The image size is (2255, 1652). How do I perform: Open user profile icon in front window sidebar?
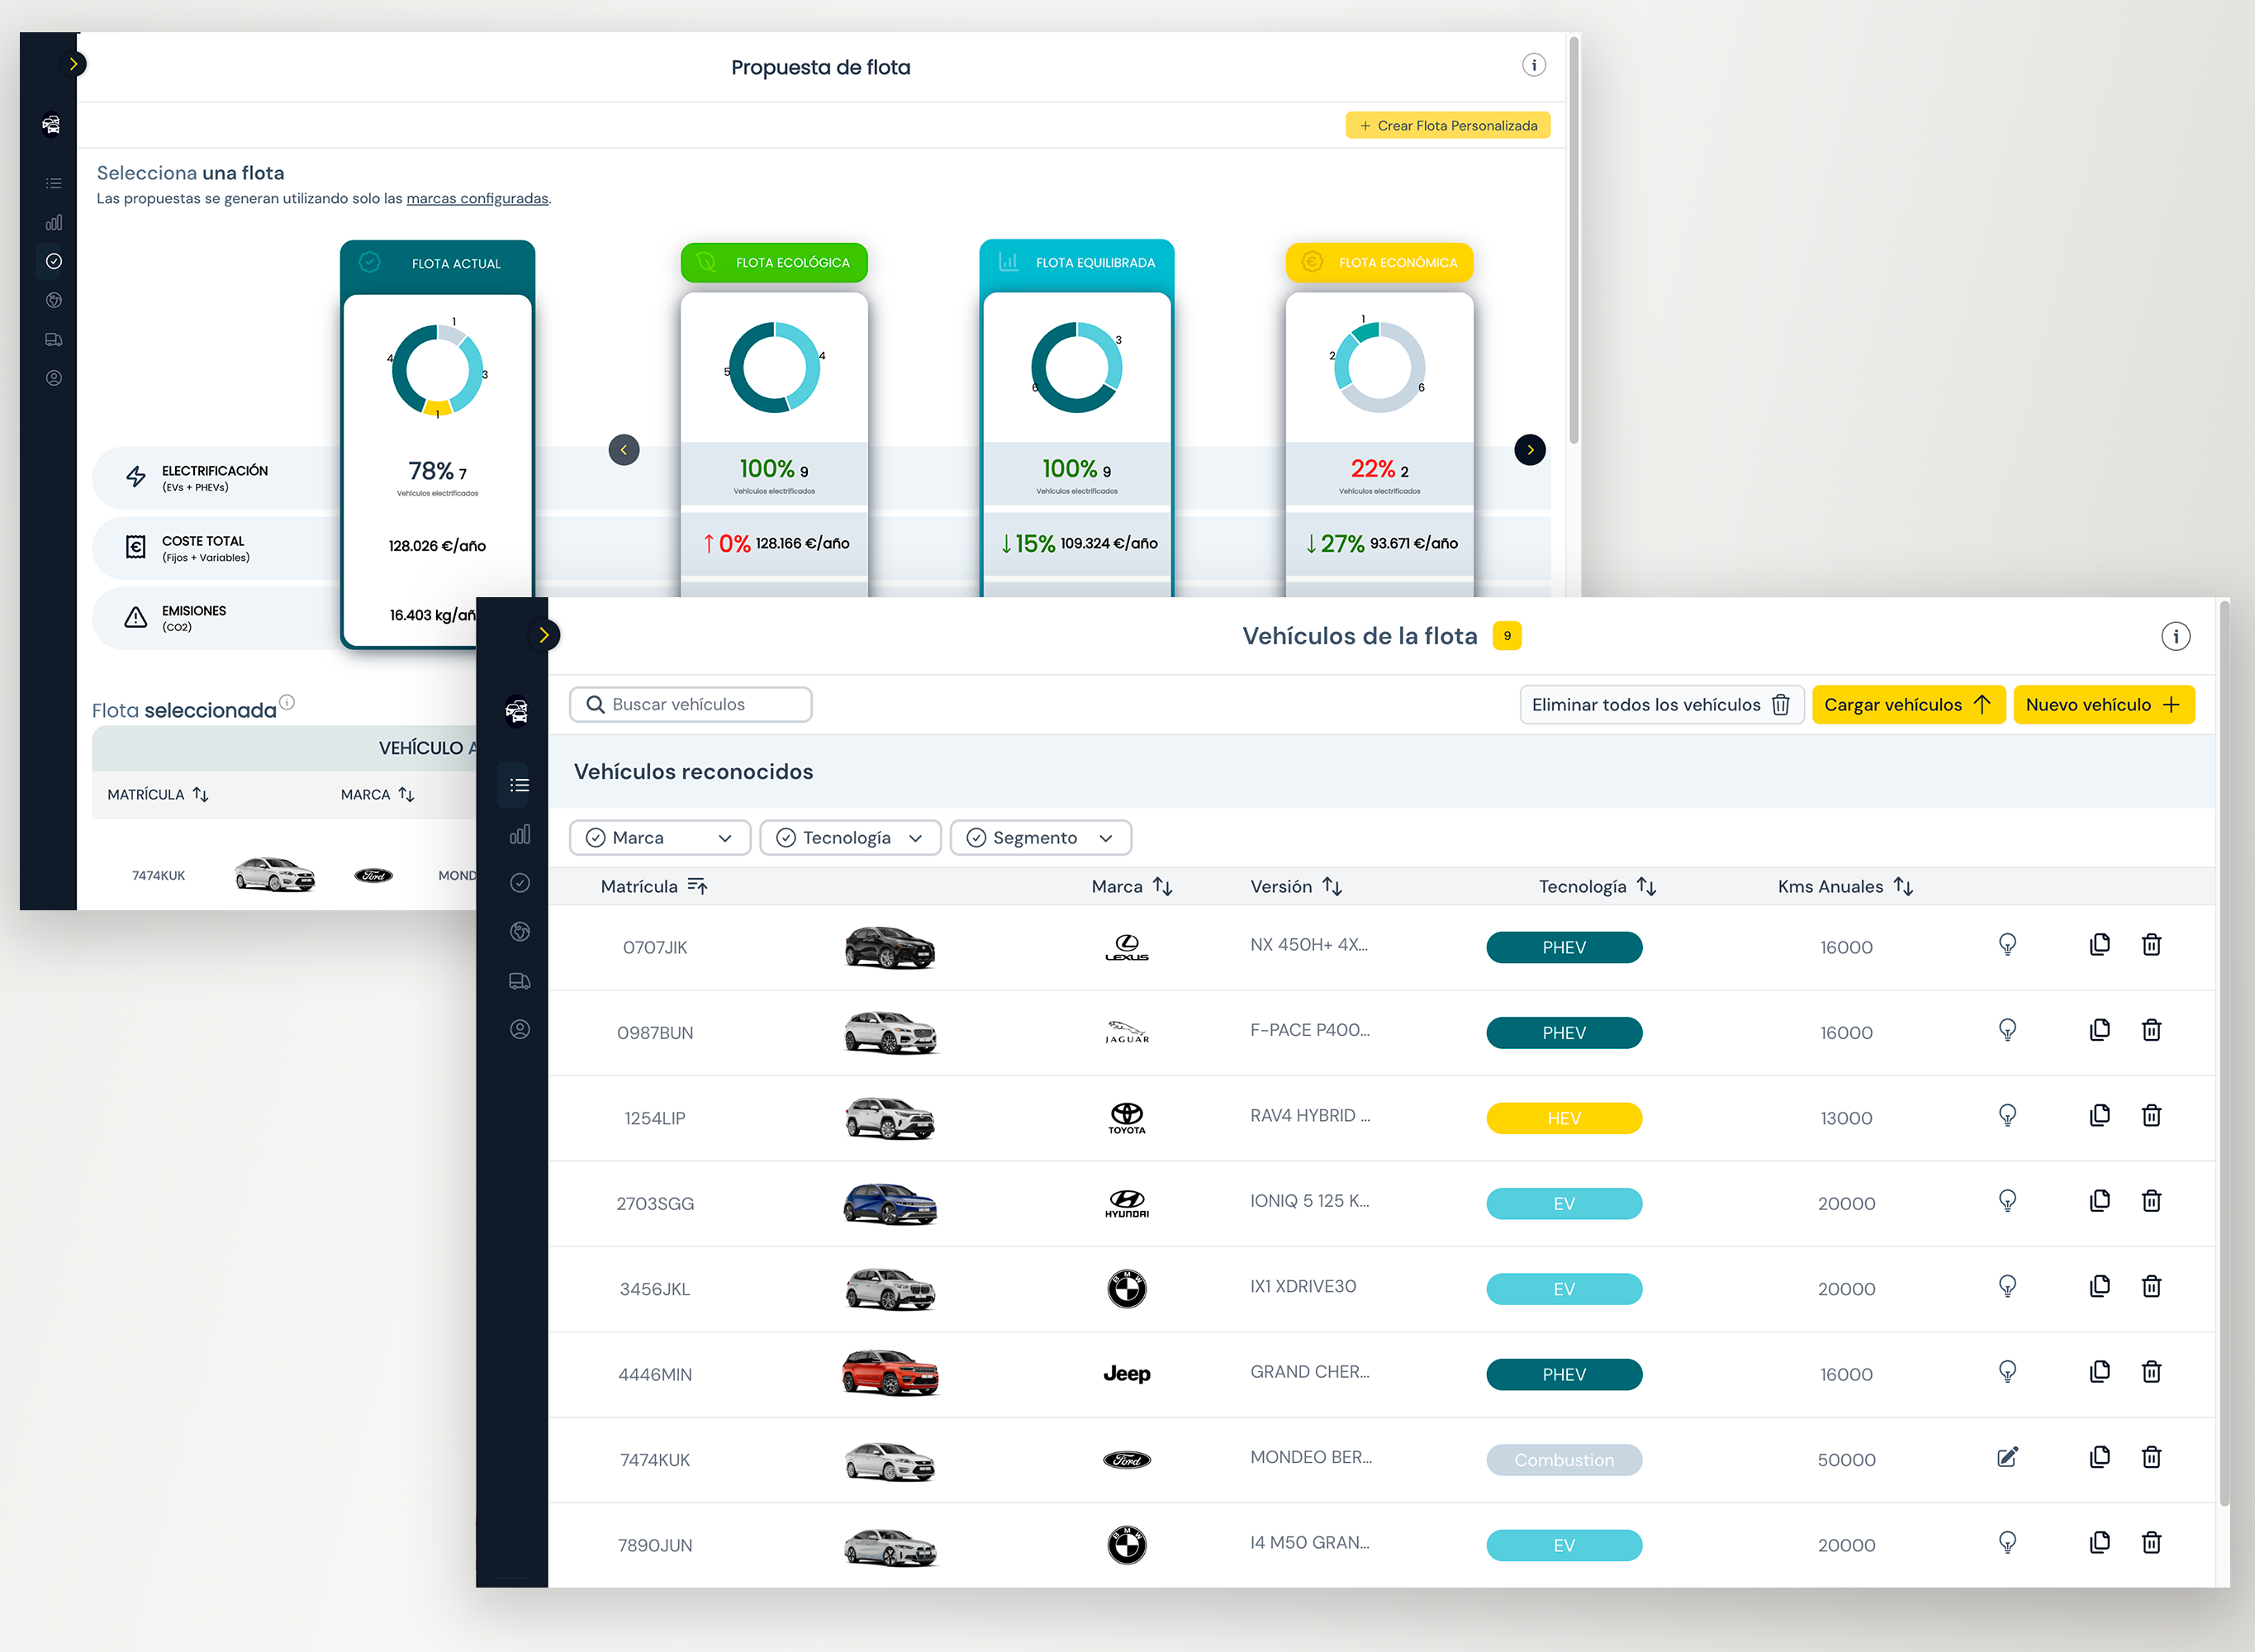pyautogui.click(x=519, y=1029)
